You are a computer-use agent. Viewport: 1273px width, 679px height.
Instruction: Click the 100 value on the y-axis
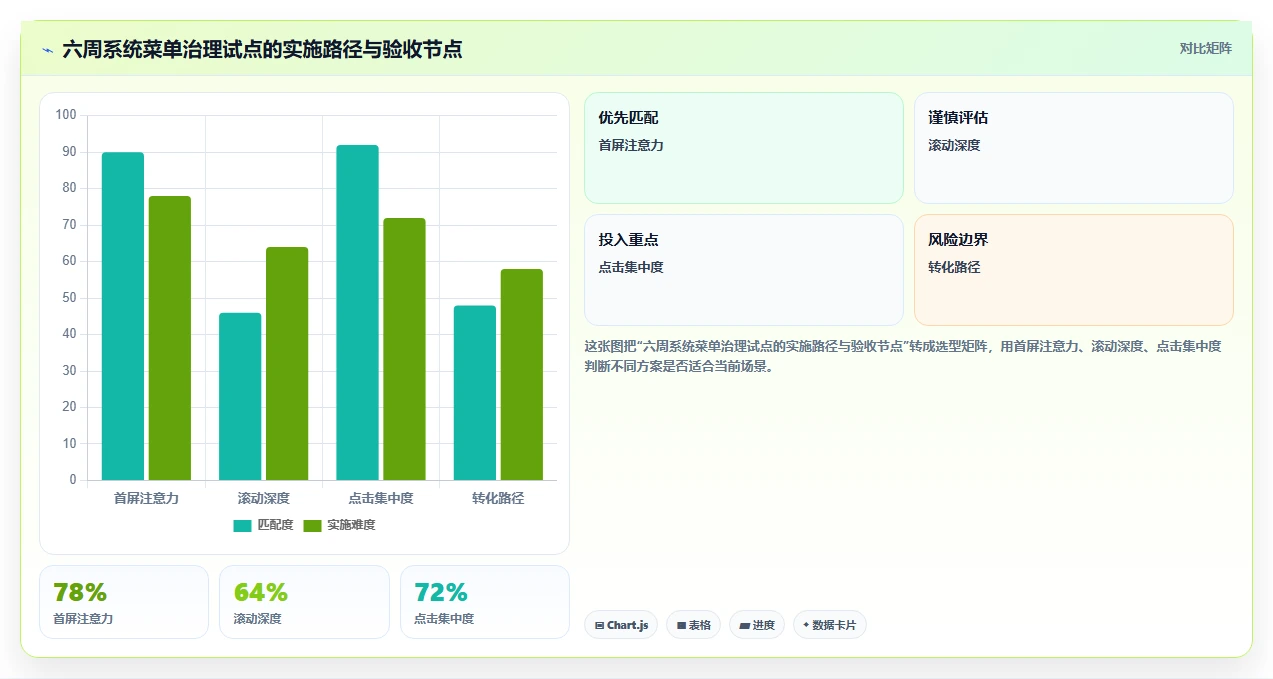[x=66, y=115]
